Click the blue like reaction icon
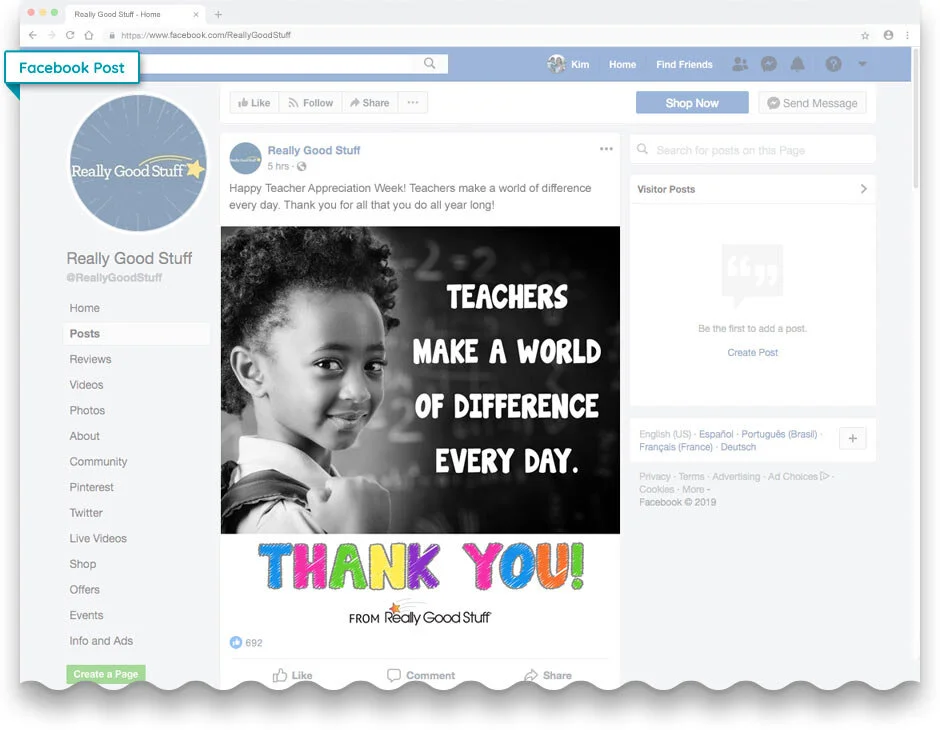This screenshot has width=940, height=730. (x=236, y=642)
